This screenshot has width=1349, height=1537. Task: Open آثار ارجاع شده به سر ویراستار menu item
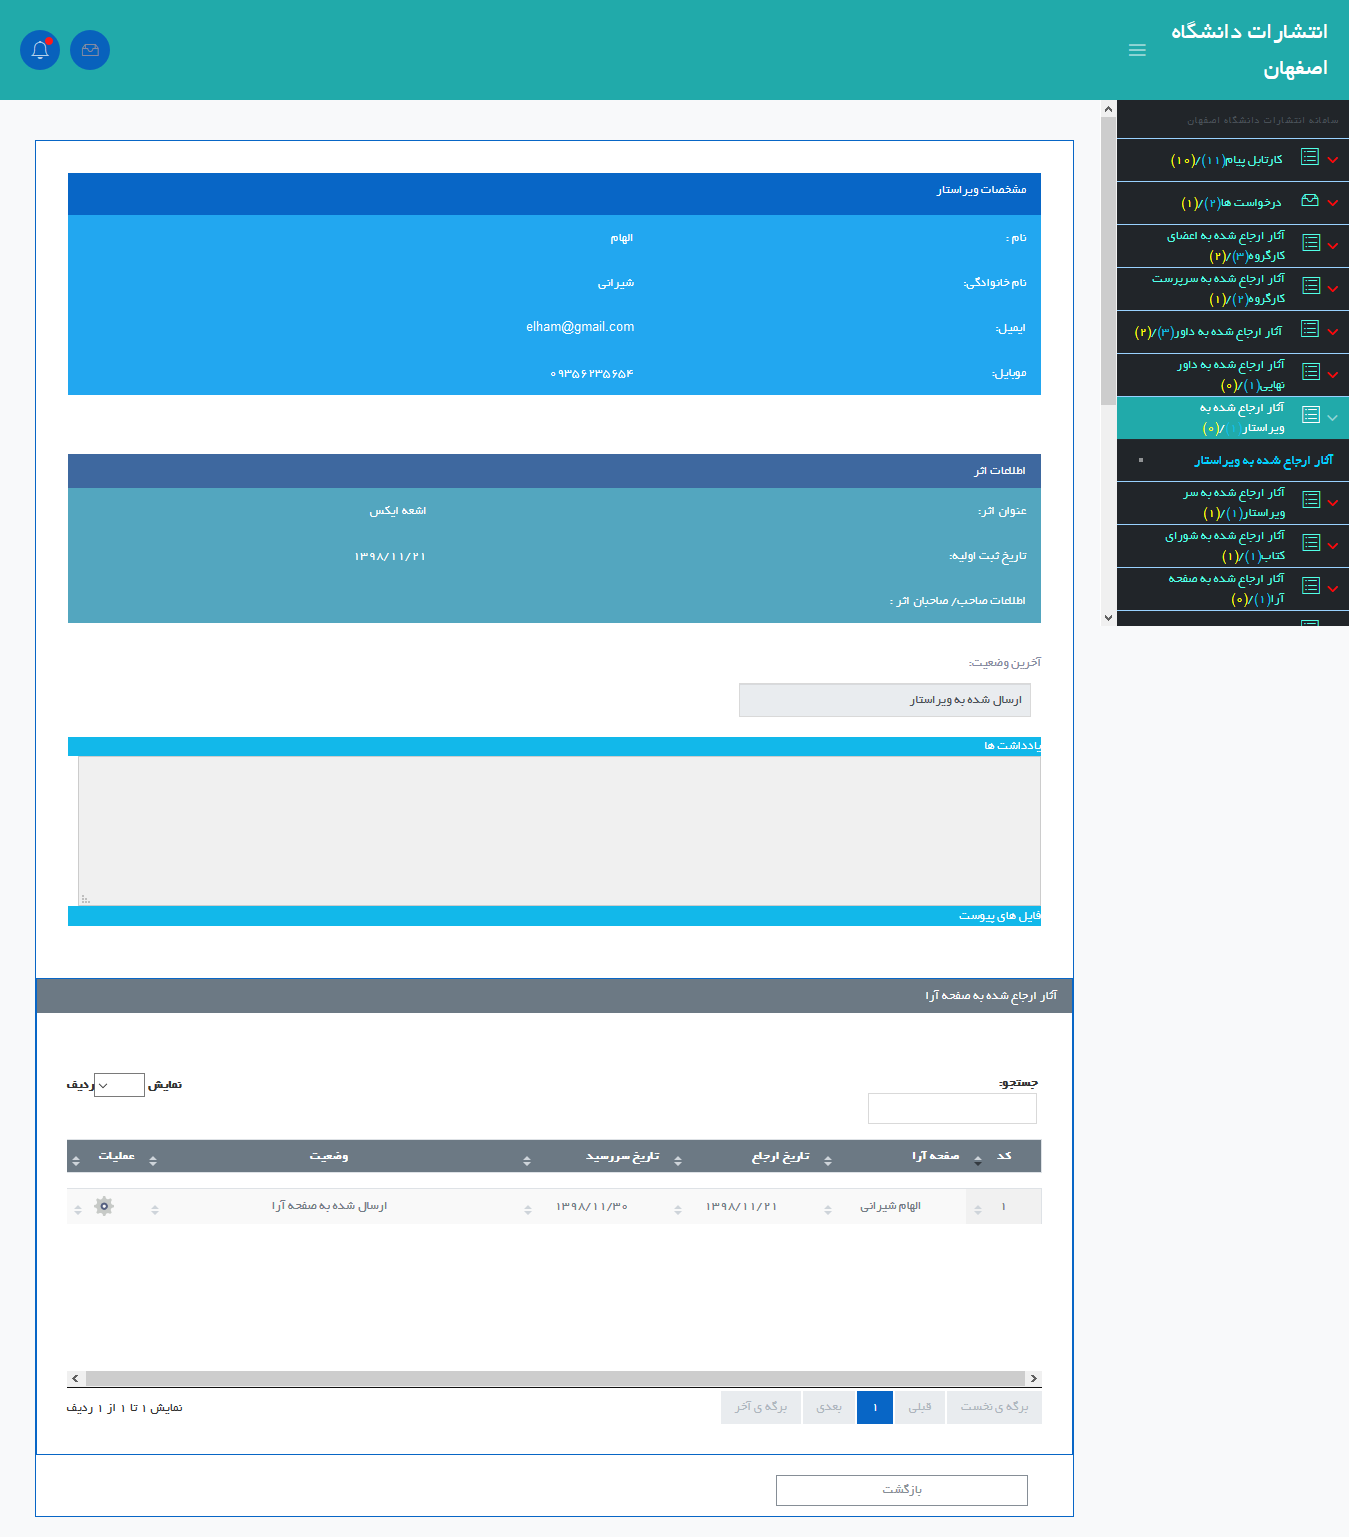1234,503
